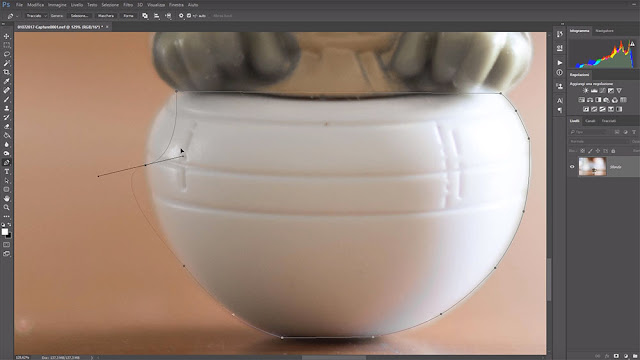
Task: Select the Hand tool
Action: pos(6,198)
